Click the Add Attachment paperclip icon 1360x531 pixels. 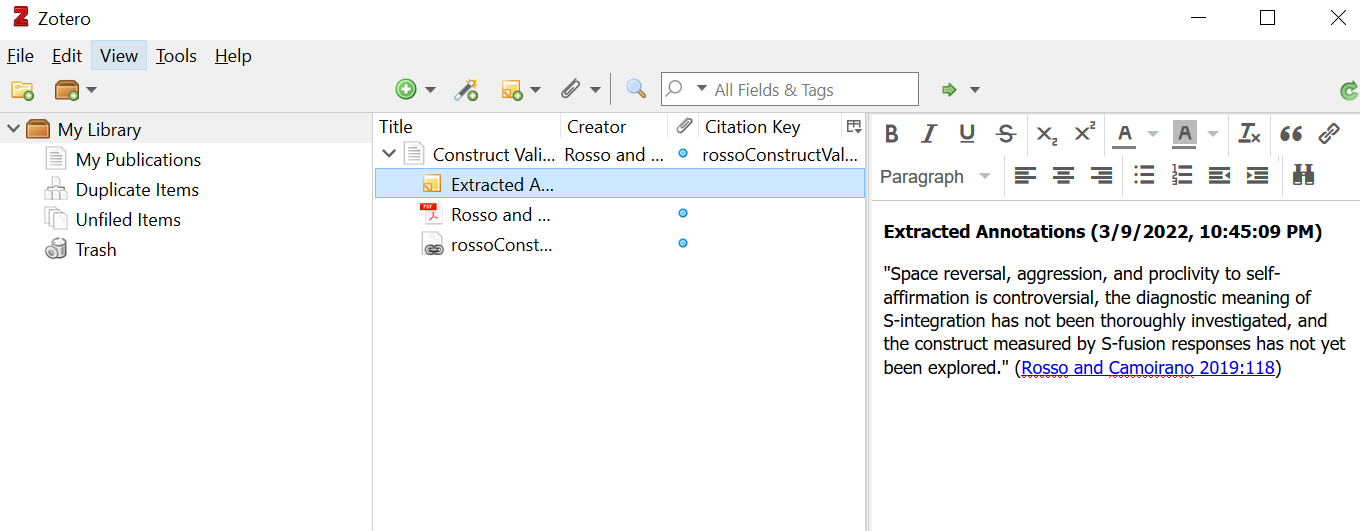[x=571, y=90]
